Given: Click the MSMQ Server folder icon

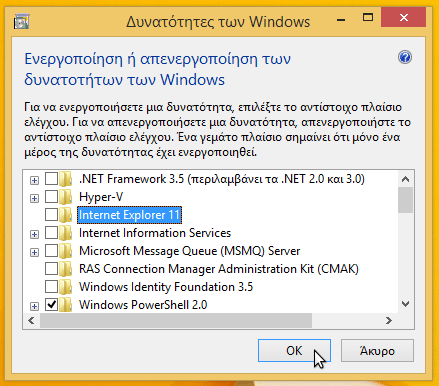Looking at the screenshot, I should pos(66,251).
